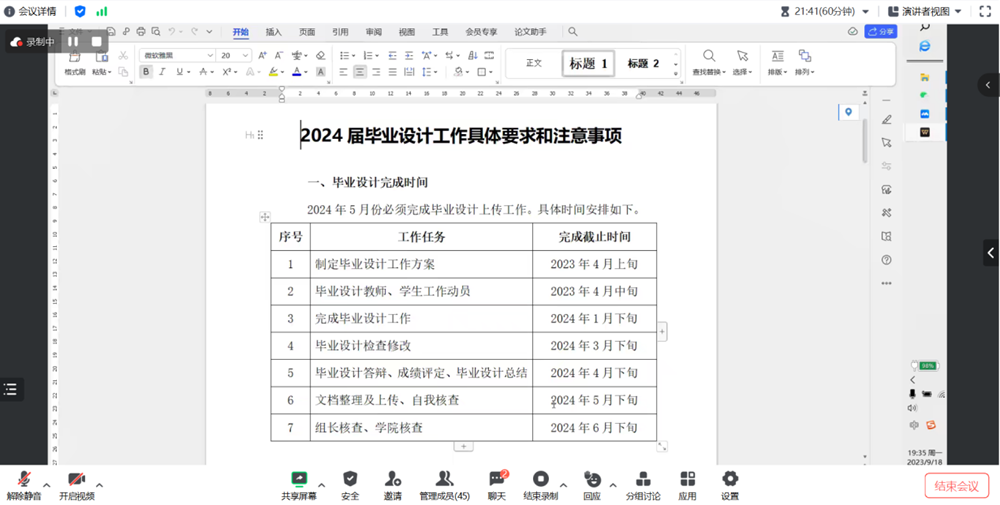Open 管理成员 participants panel
The image size is (1000, 505).
click(x=444, y=479)
